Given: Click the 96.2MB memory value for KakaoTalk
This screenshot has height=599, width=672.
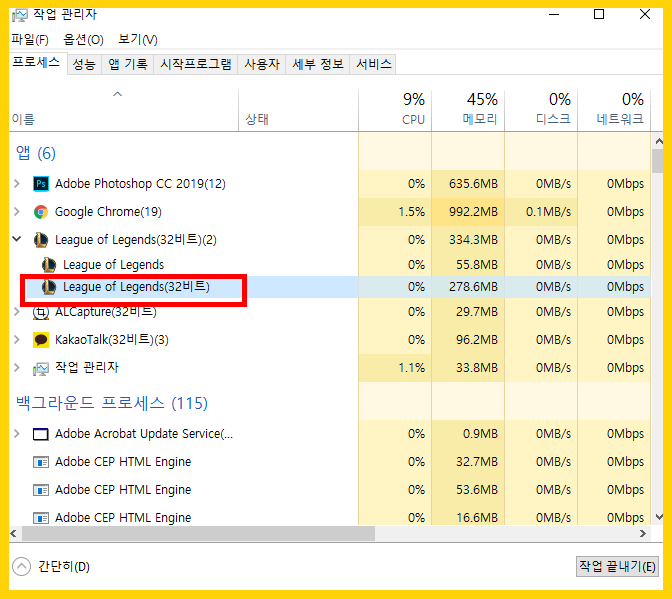Looking at the screenshot, I should point(477,340).
